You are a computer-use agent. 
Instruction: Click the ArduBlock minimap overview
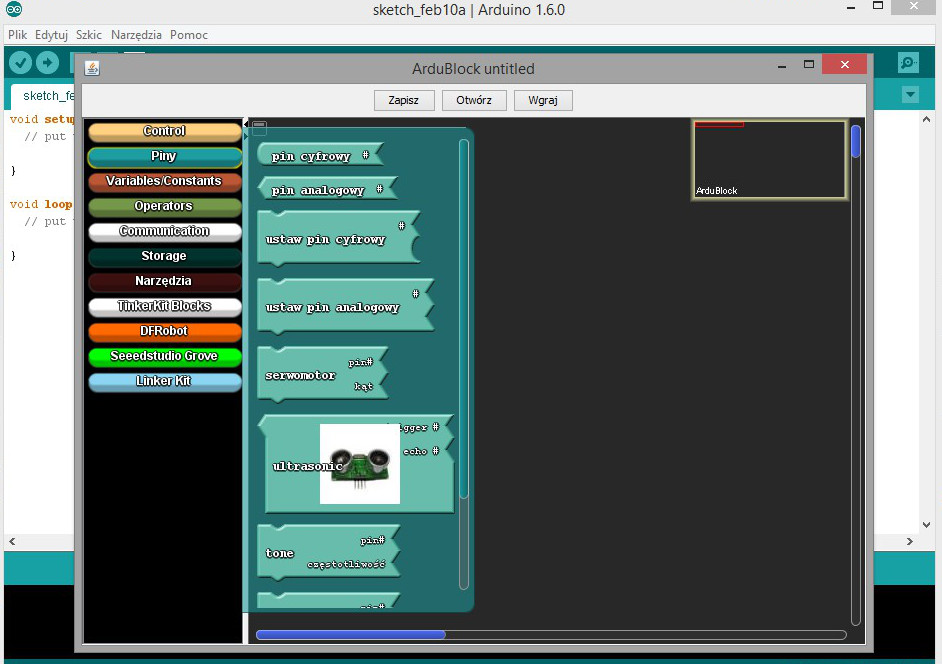tap(770, 160)
